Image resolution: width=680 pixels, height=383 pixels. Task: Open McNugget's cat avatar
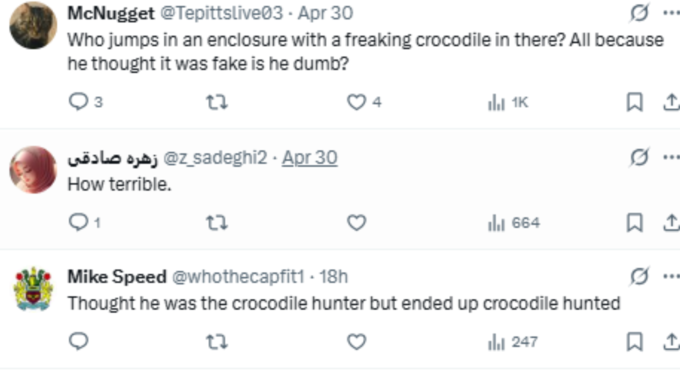pos(33,25)
